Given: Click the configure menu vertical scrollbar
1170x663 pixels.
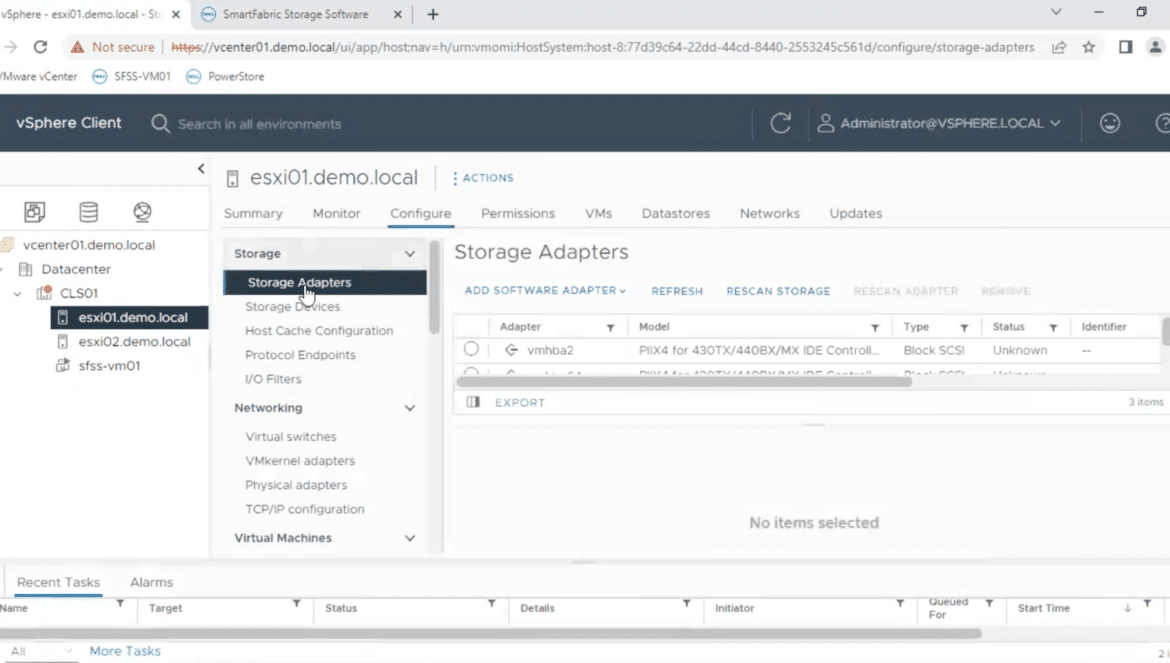Looking at the screenshot, I should [x=434, y=287].
